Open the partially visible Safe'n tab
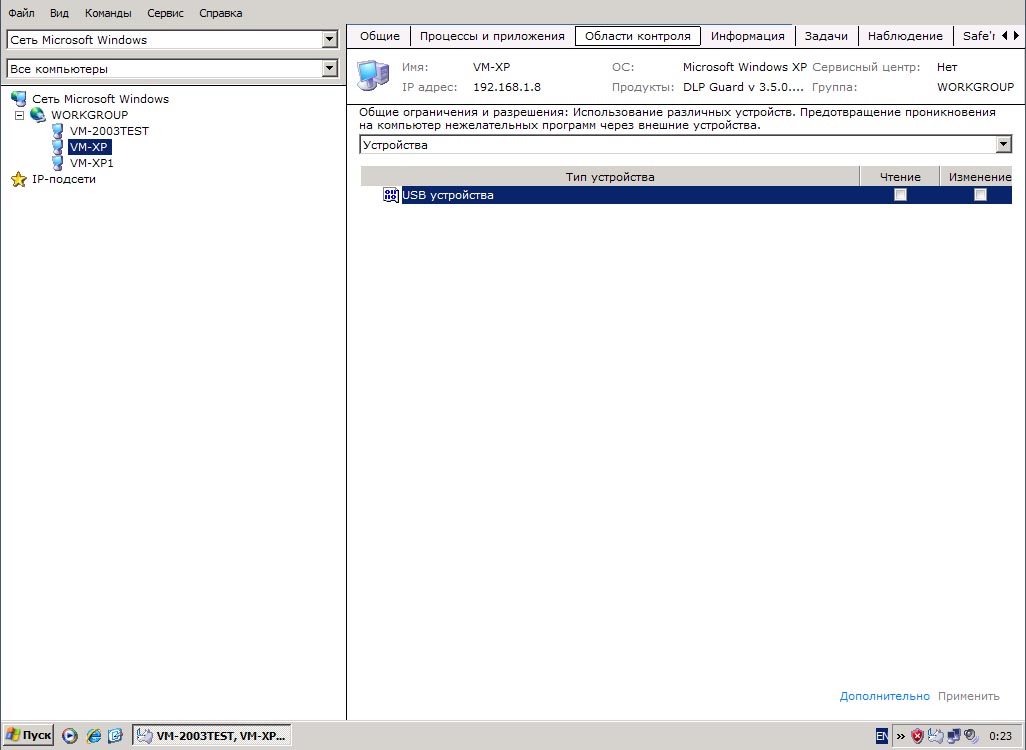 pos(978,36)
